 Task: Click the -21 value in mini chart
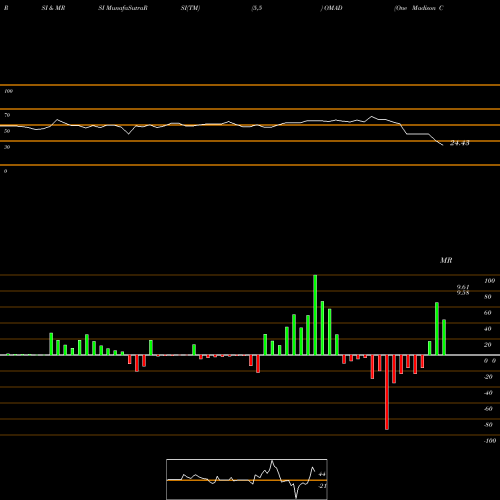[322, 486]
